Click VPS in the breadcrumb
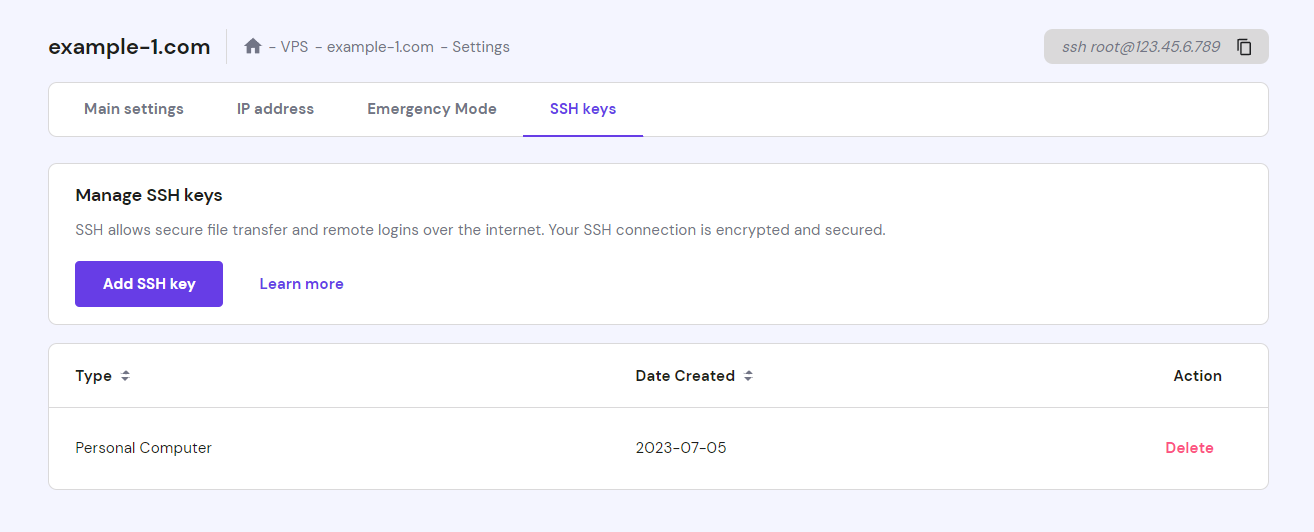 coord(294,47)
